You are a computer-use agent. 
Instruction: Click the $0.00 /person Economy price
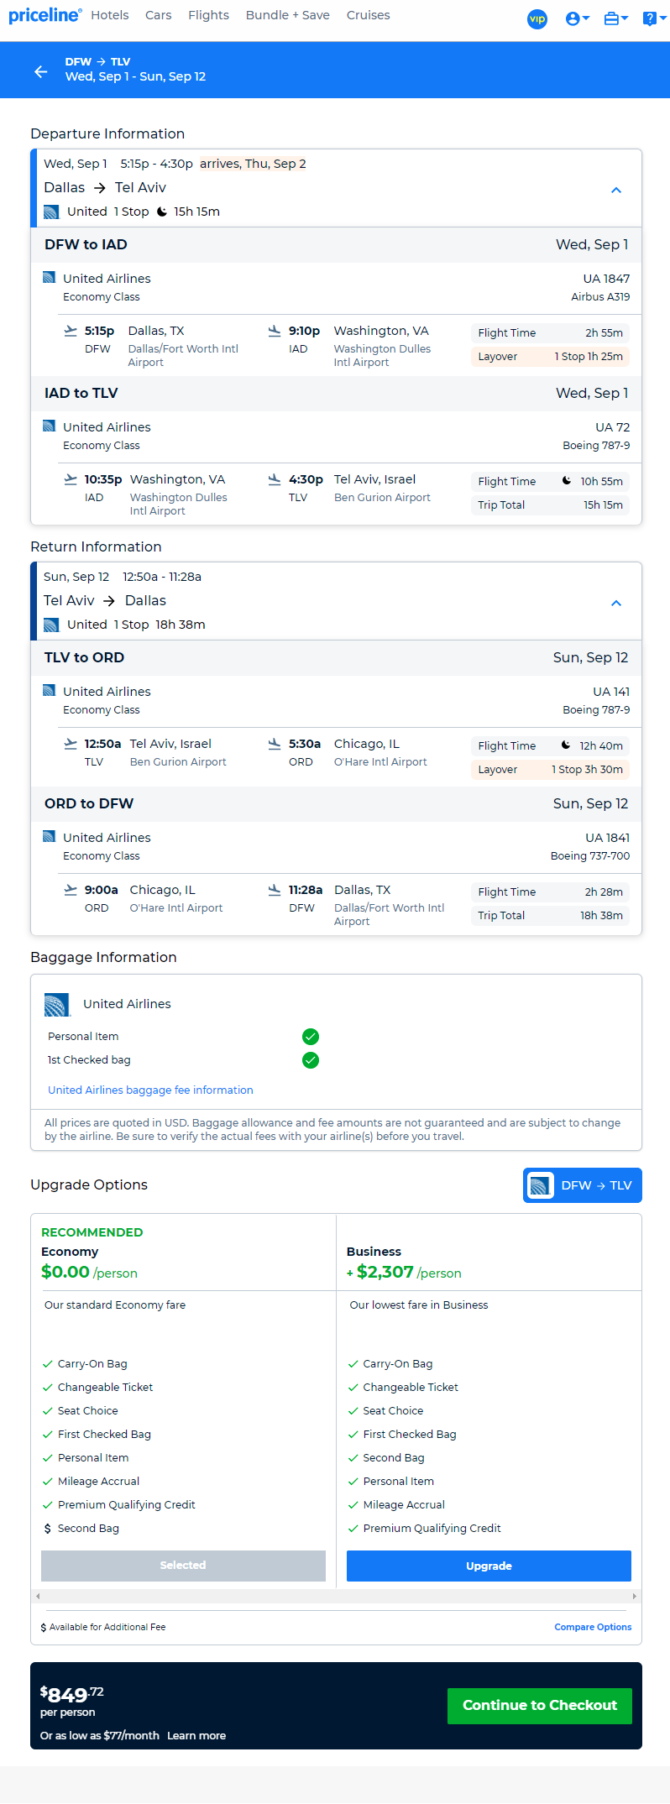click(x=89, y=1272)
